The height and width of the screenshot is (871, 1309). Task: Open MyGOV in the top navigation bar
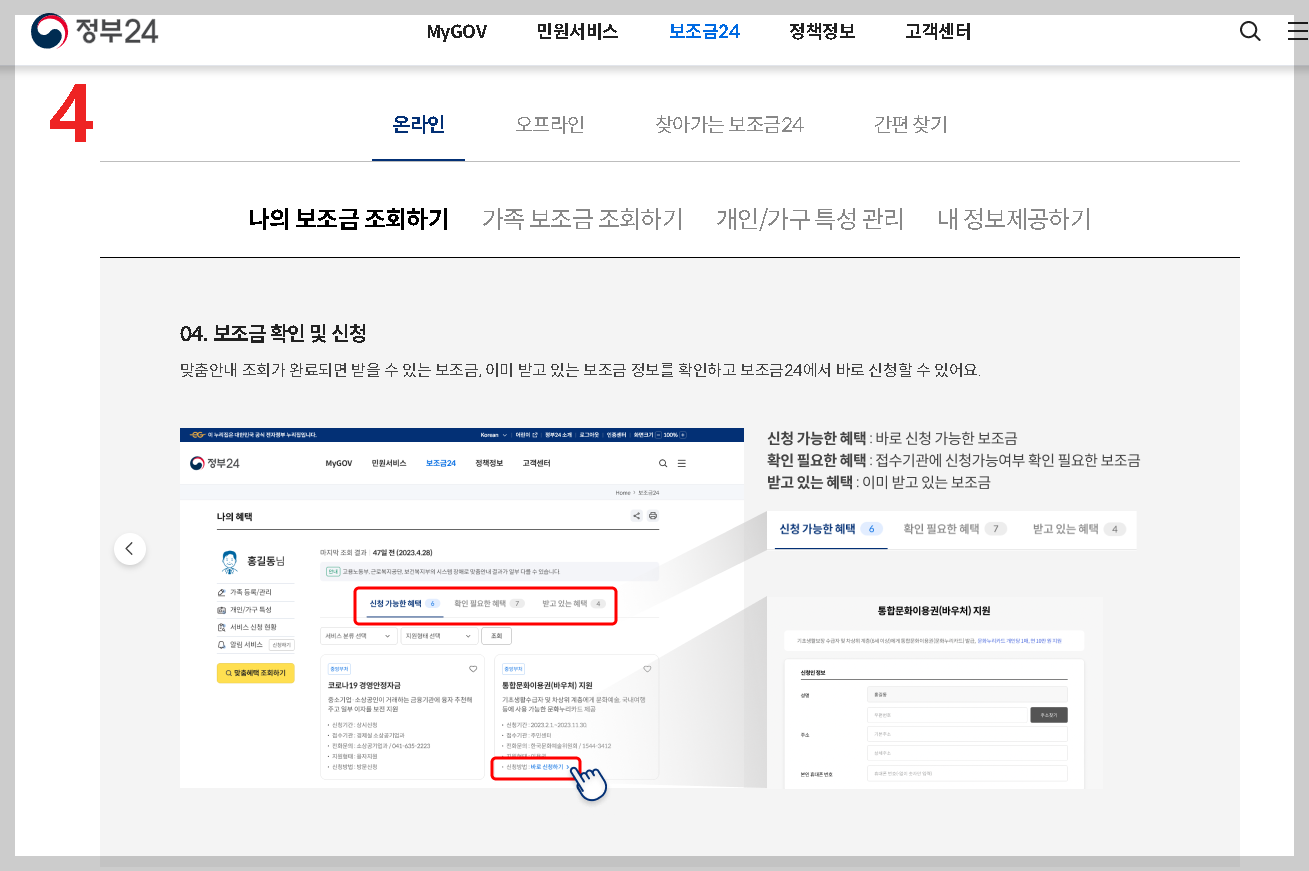pyautogui.click(x=457, y=31)
